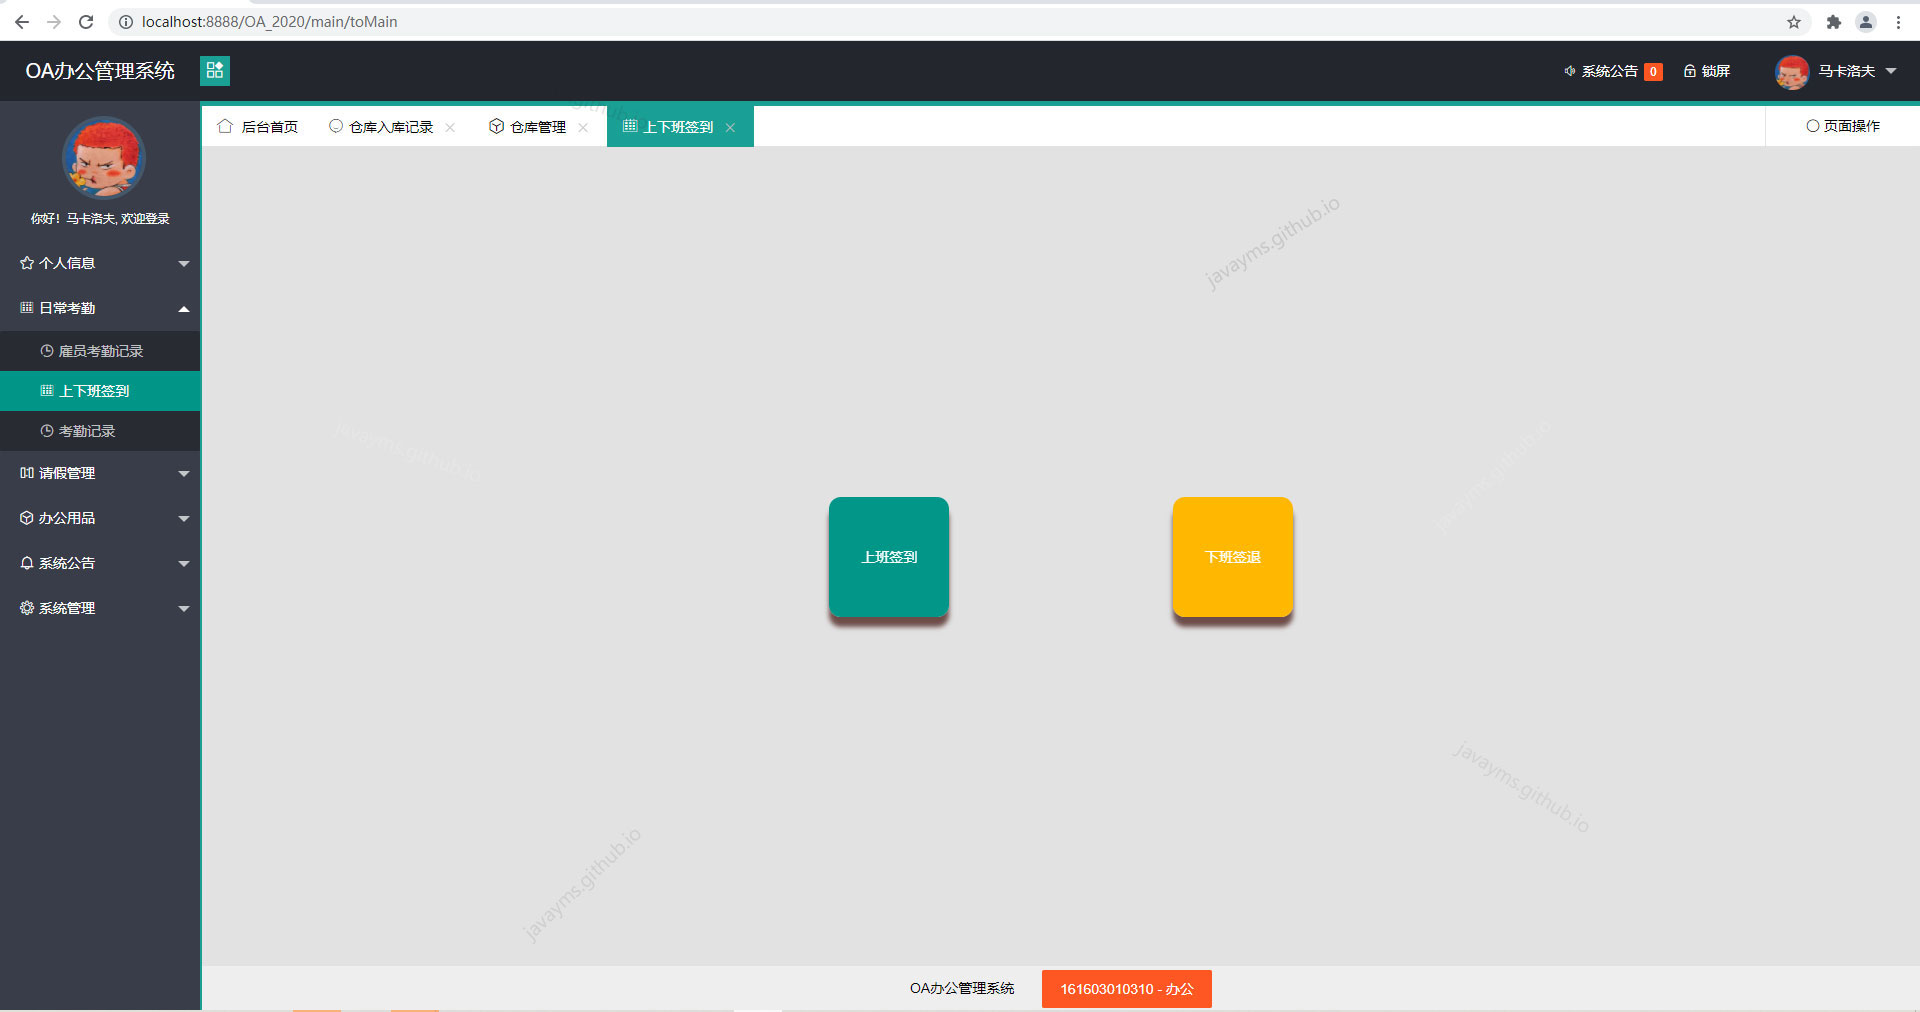Click the 页面操作 radio control
1920x1012 pixels.
(x=1812, y=126)
